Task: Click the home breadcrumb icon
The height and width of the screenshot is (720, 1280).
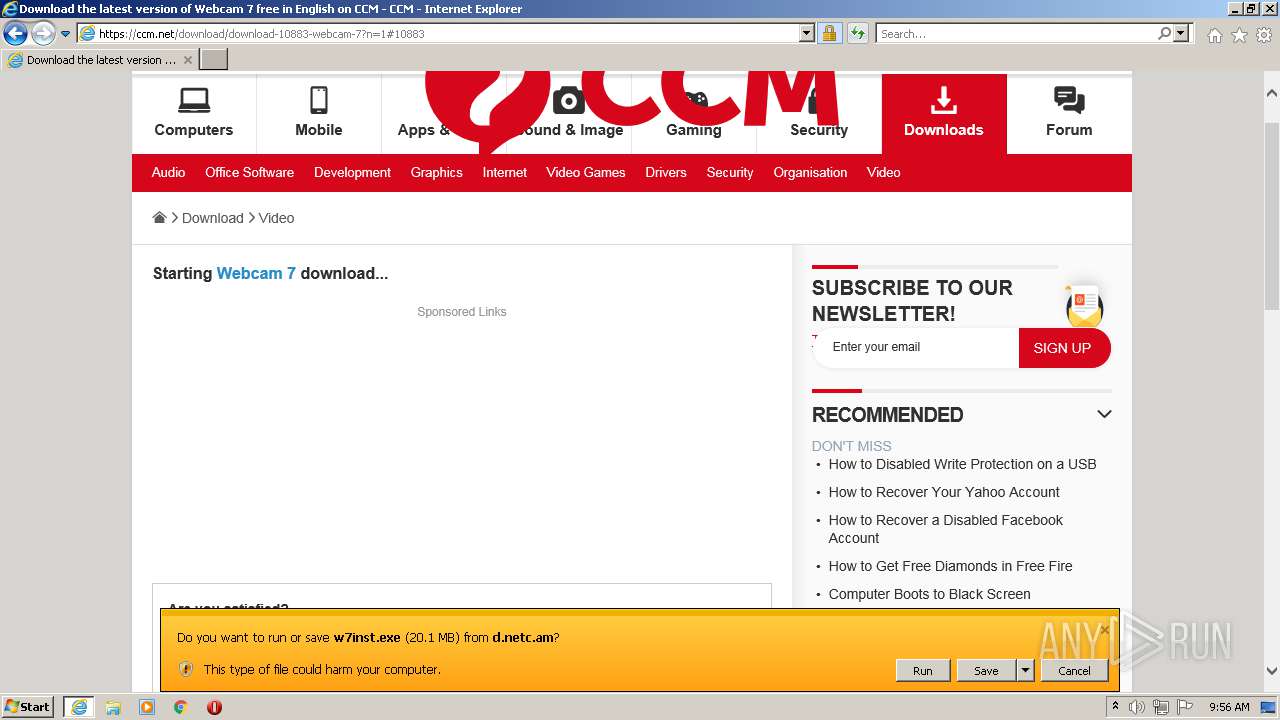Action: (x=159, y=217)
